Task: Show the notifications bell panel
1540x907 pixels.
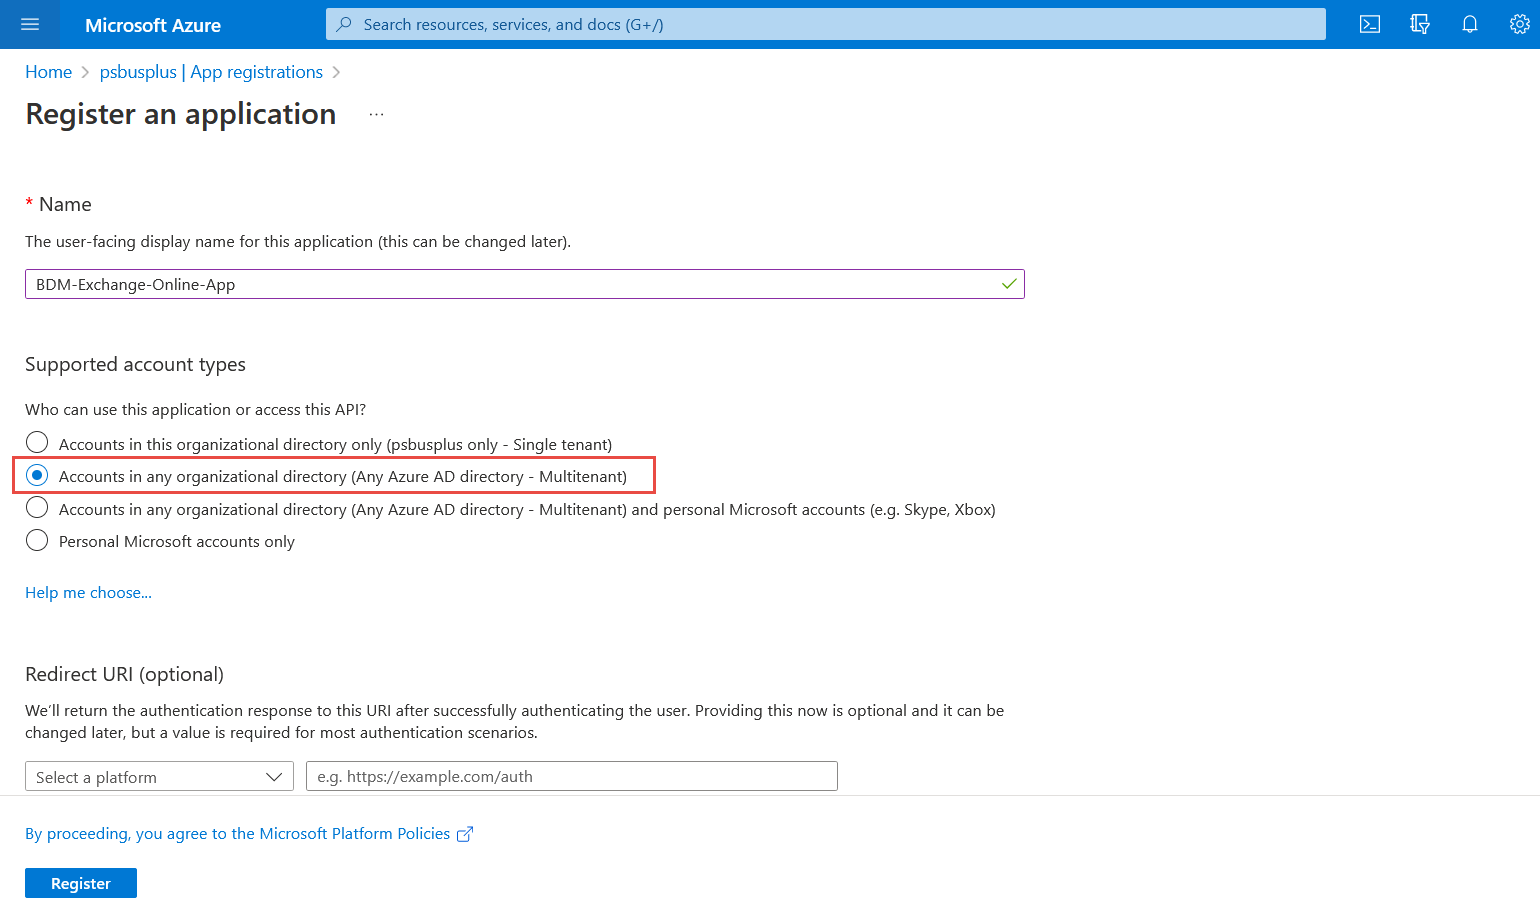Action: 1470,24
